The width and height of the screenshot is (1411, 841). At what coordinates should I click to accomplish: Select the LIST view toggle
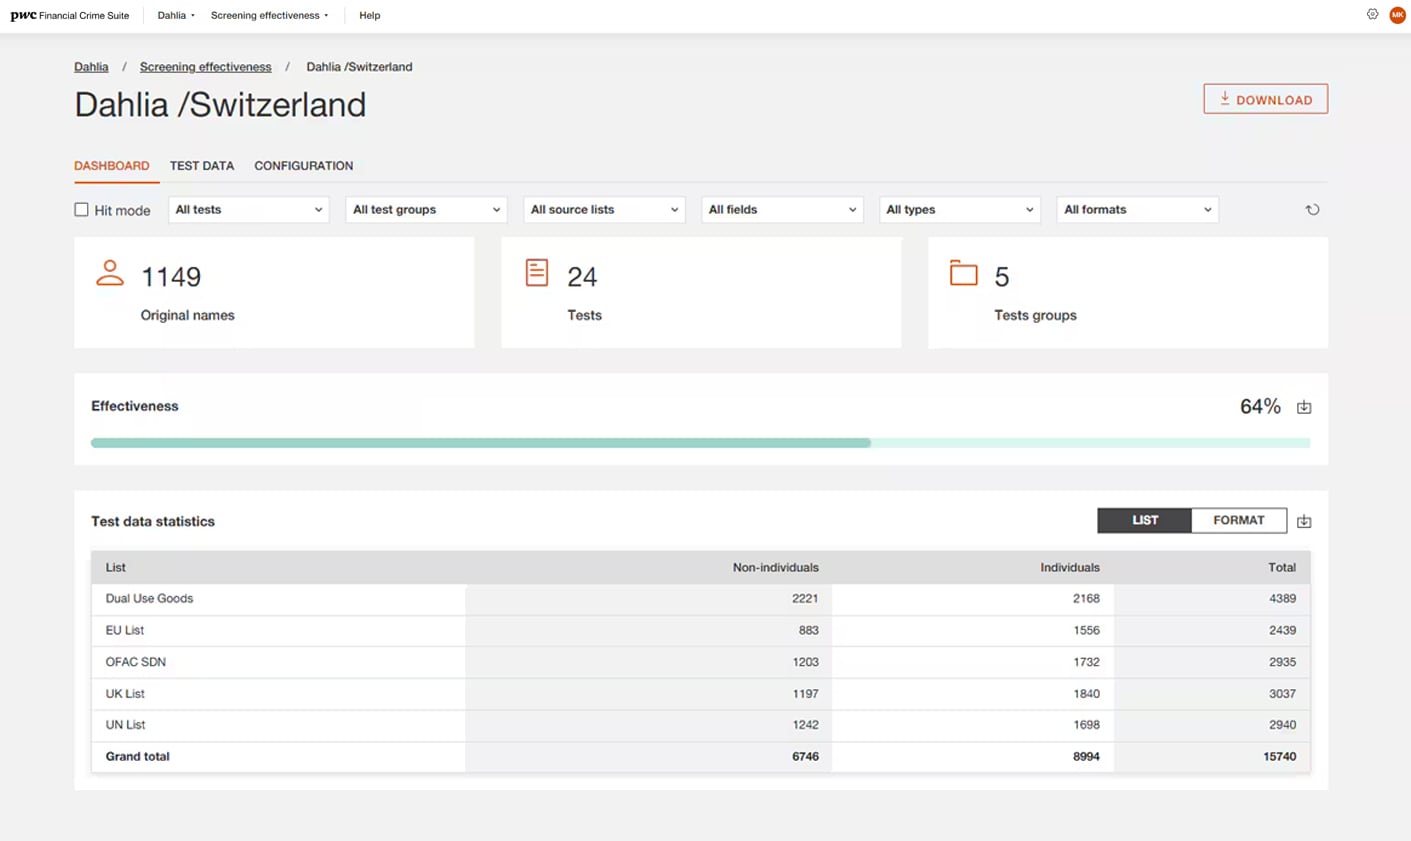(1144, 520)
